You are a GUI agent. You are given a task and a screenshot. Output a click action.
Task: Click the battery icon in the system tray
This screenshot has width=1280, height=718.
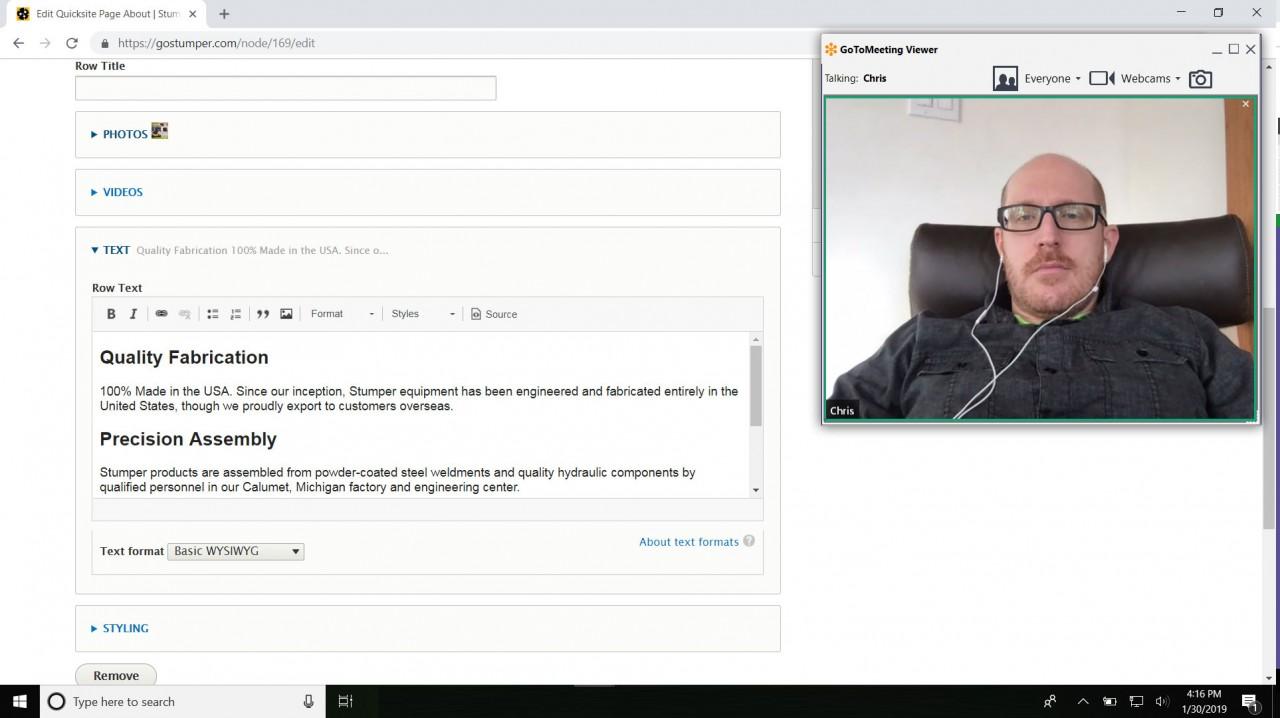[1109, 701]
